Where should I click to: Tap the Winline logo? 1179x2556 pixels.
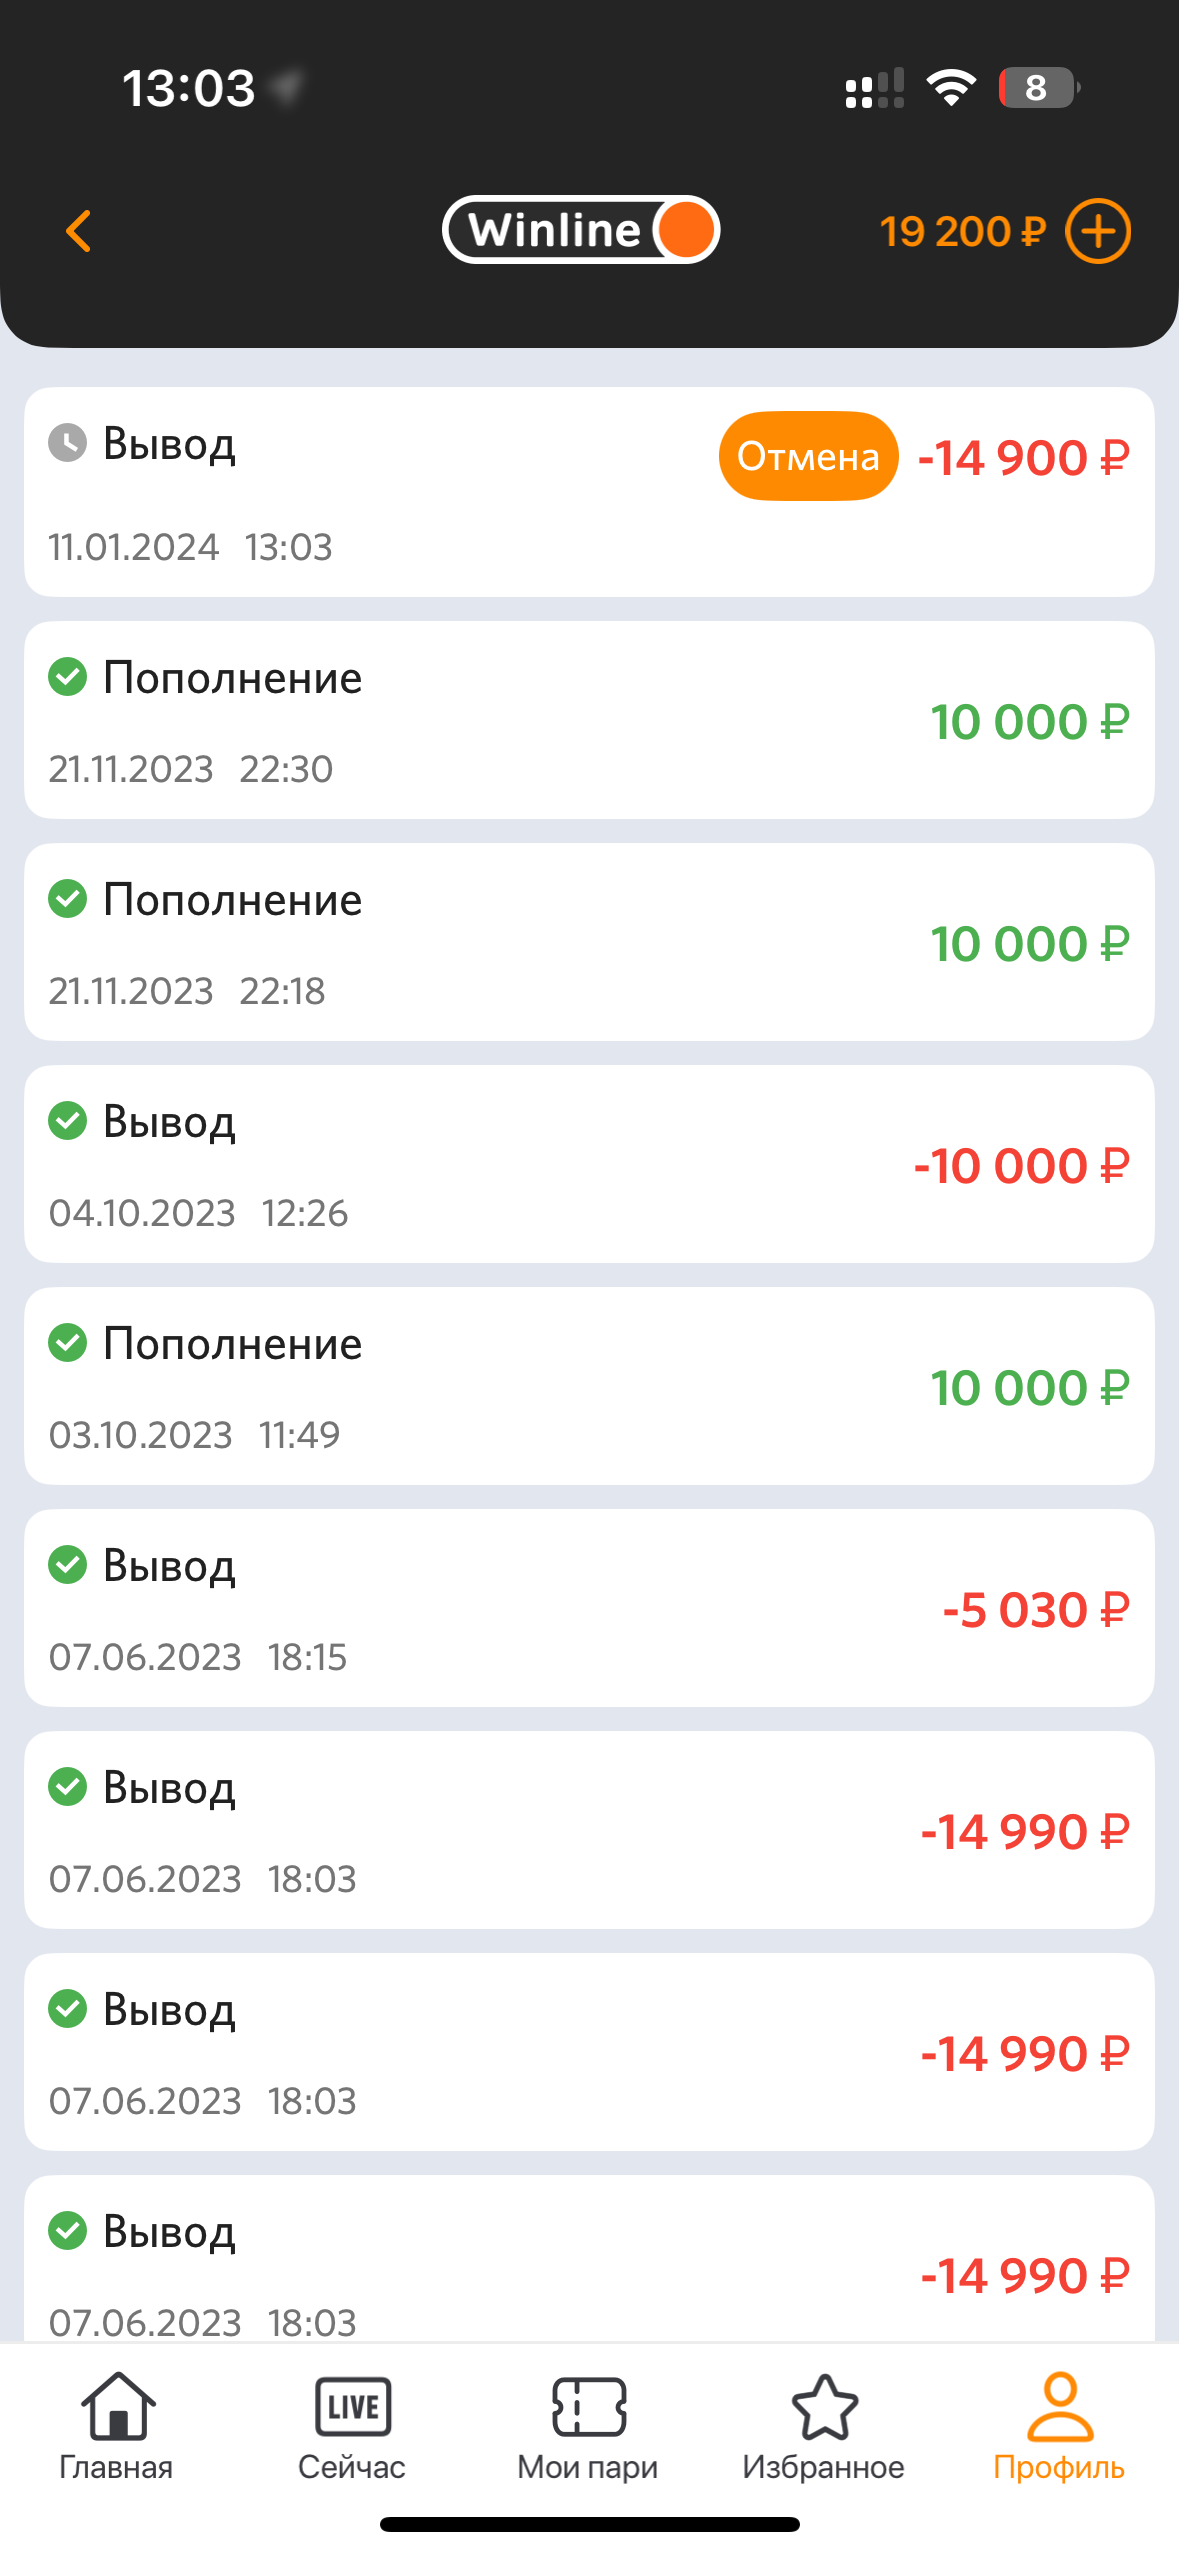tap(581, 230)
